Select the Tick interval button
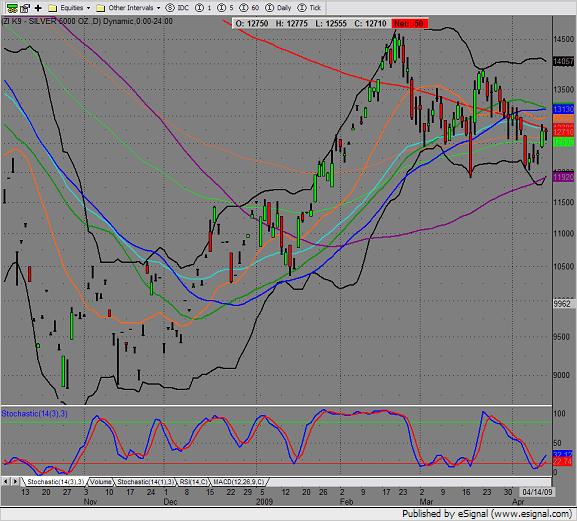The width and height of the screenshot is (577, 521). (309, 8)
